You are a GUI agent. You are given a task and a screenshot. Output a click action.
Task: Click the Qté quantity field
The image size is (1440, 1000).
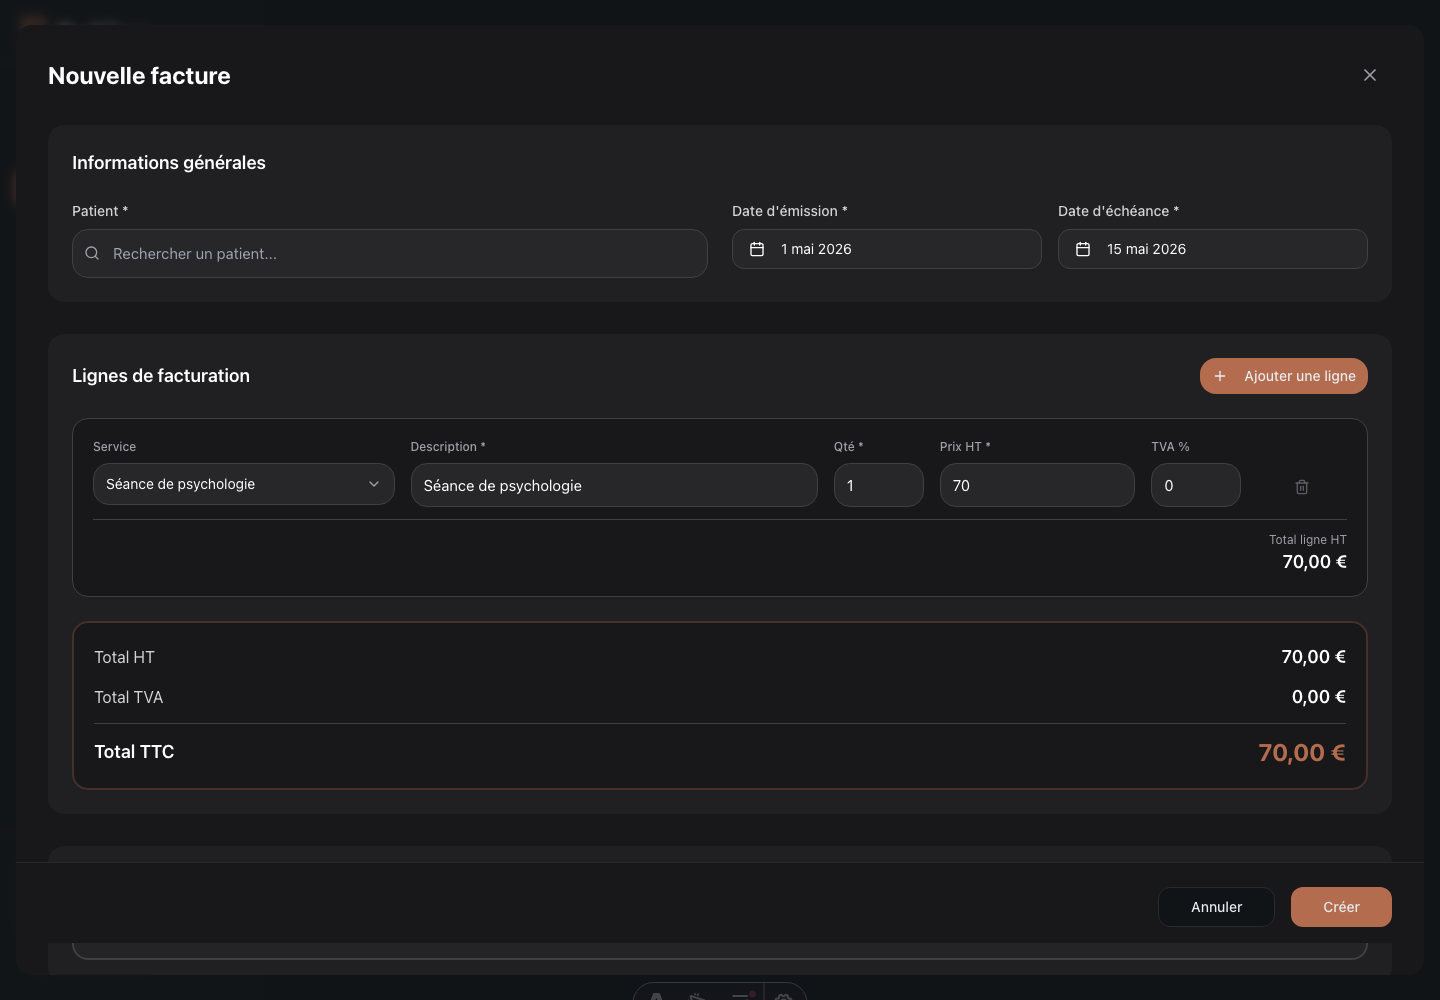pyautogui.click(x=879, y=485)
